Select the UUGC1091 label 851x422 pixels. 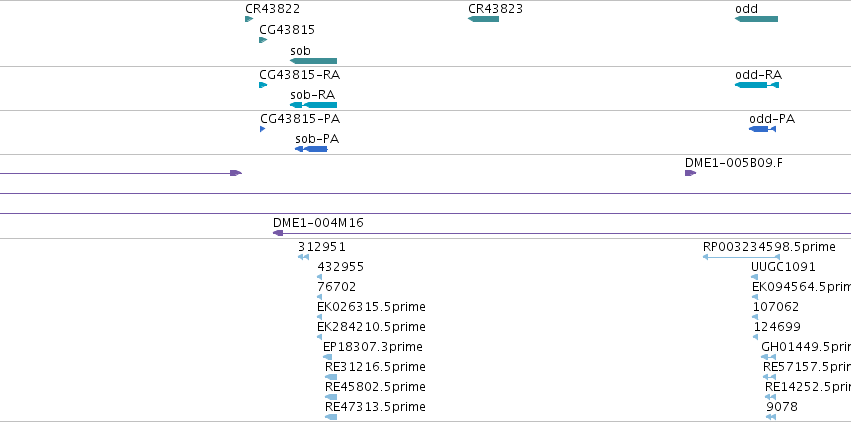(783, 267)
